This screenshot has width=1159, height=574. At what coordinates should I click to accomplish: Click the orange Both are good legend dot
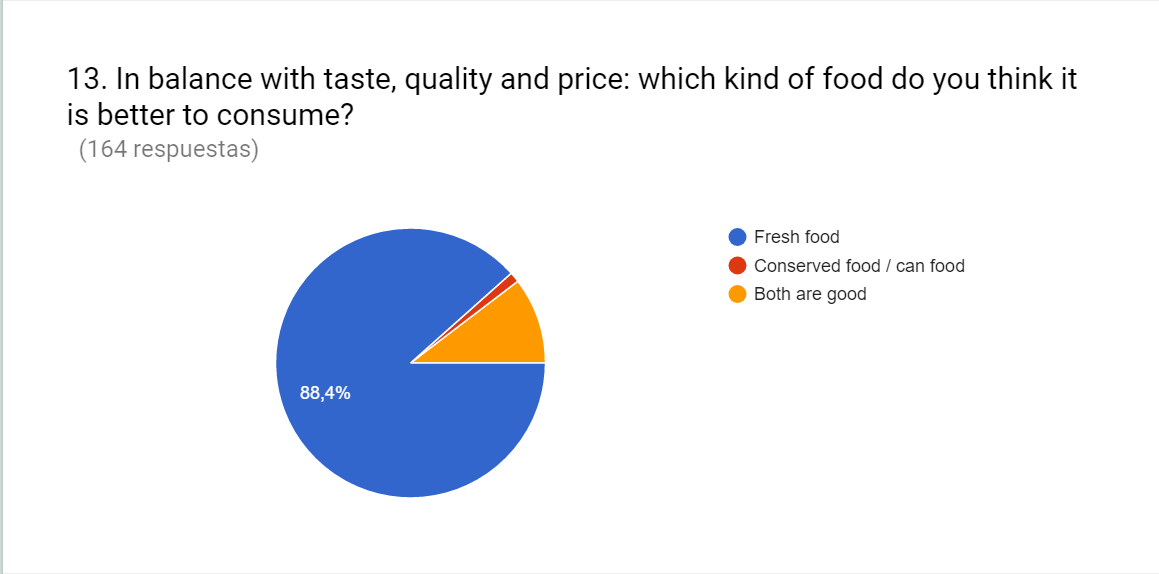click(738, 294)
